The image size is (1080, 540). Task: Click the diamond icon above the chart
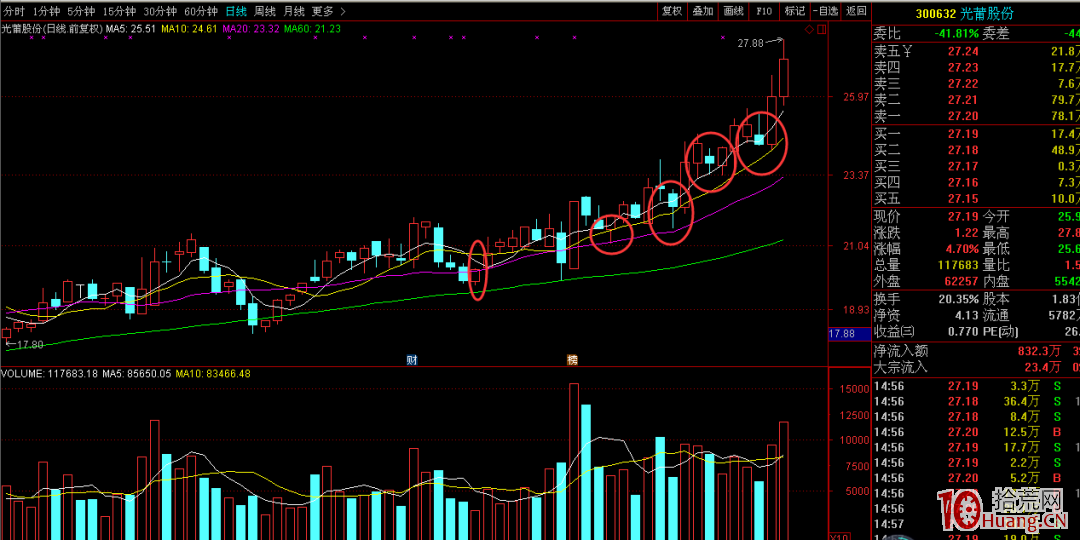tap(808, 29)
